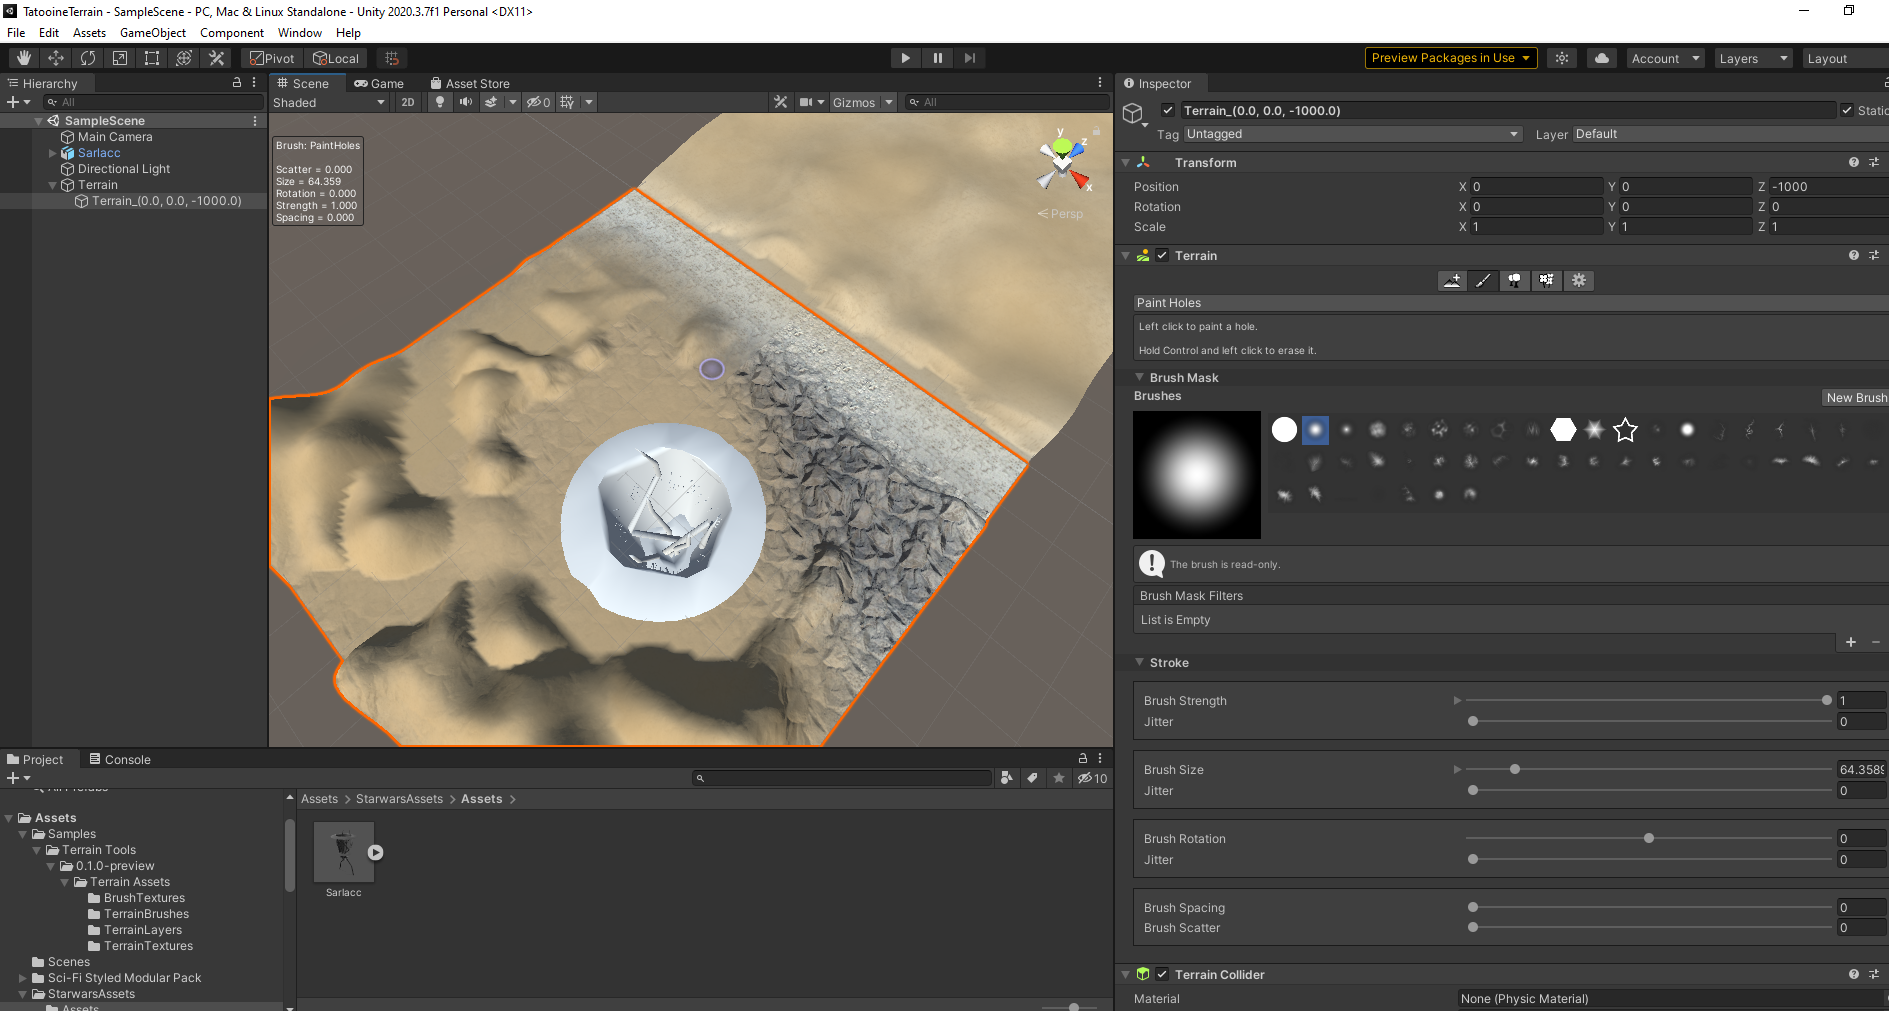Toggle 2D scene view mode
This screenshot has width=1889, height=1011.
tap(408, 102)
